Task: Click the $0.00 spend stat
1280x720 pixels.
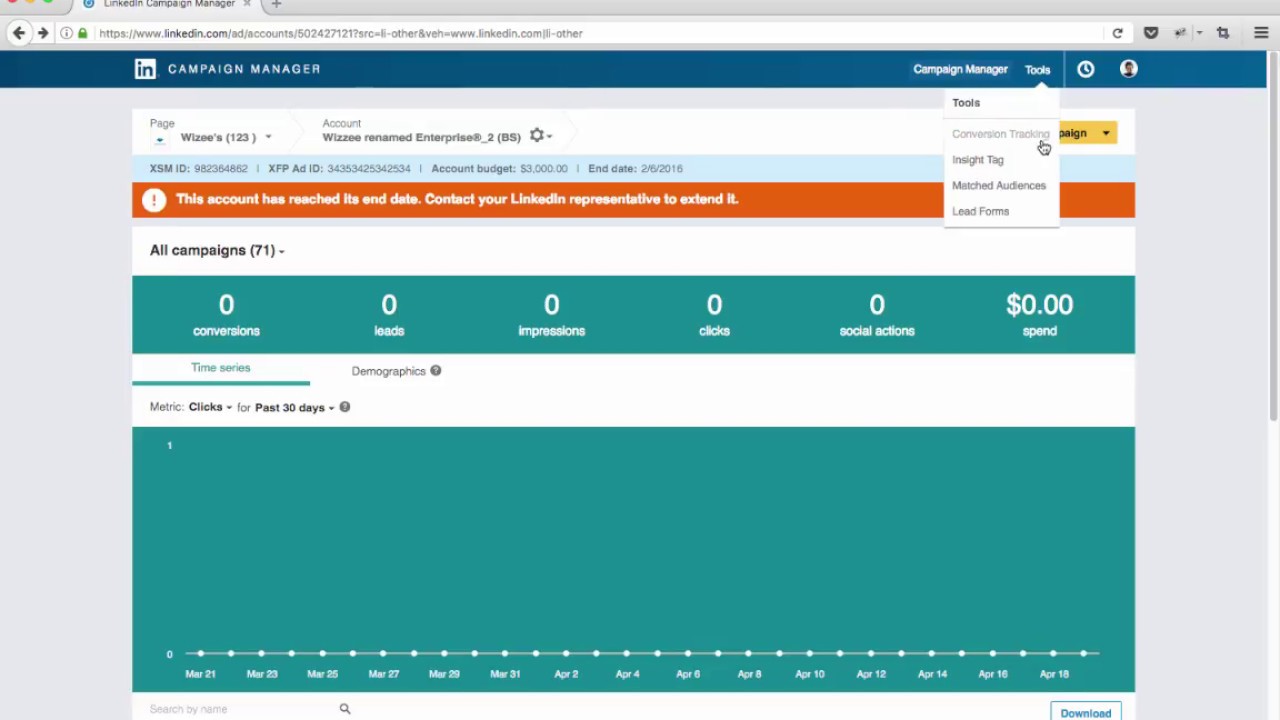Action: [x=1039, y=315]
